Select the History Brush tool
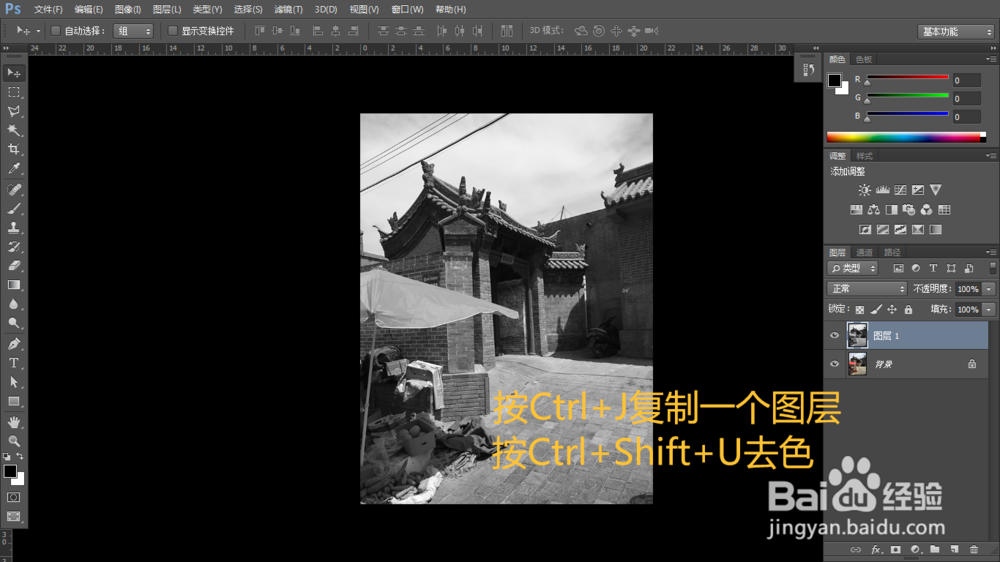The image size is (1000, 562). click(x=13, y=247)
